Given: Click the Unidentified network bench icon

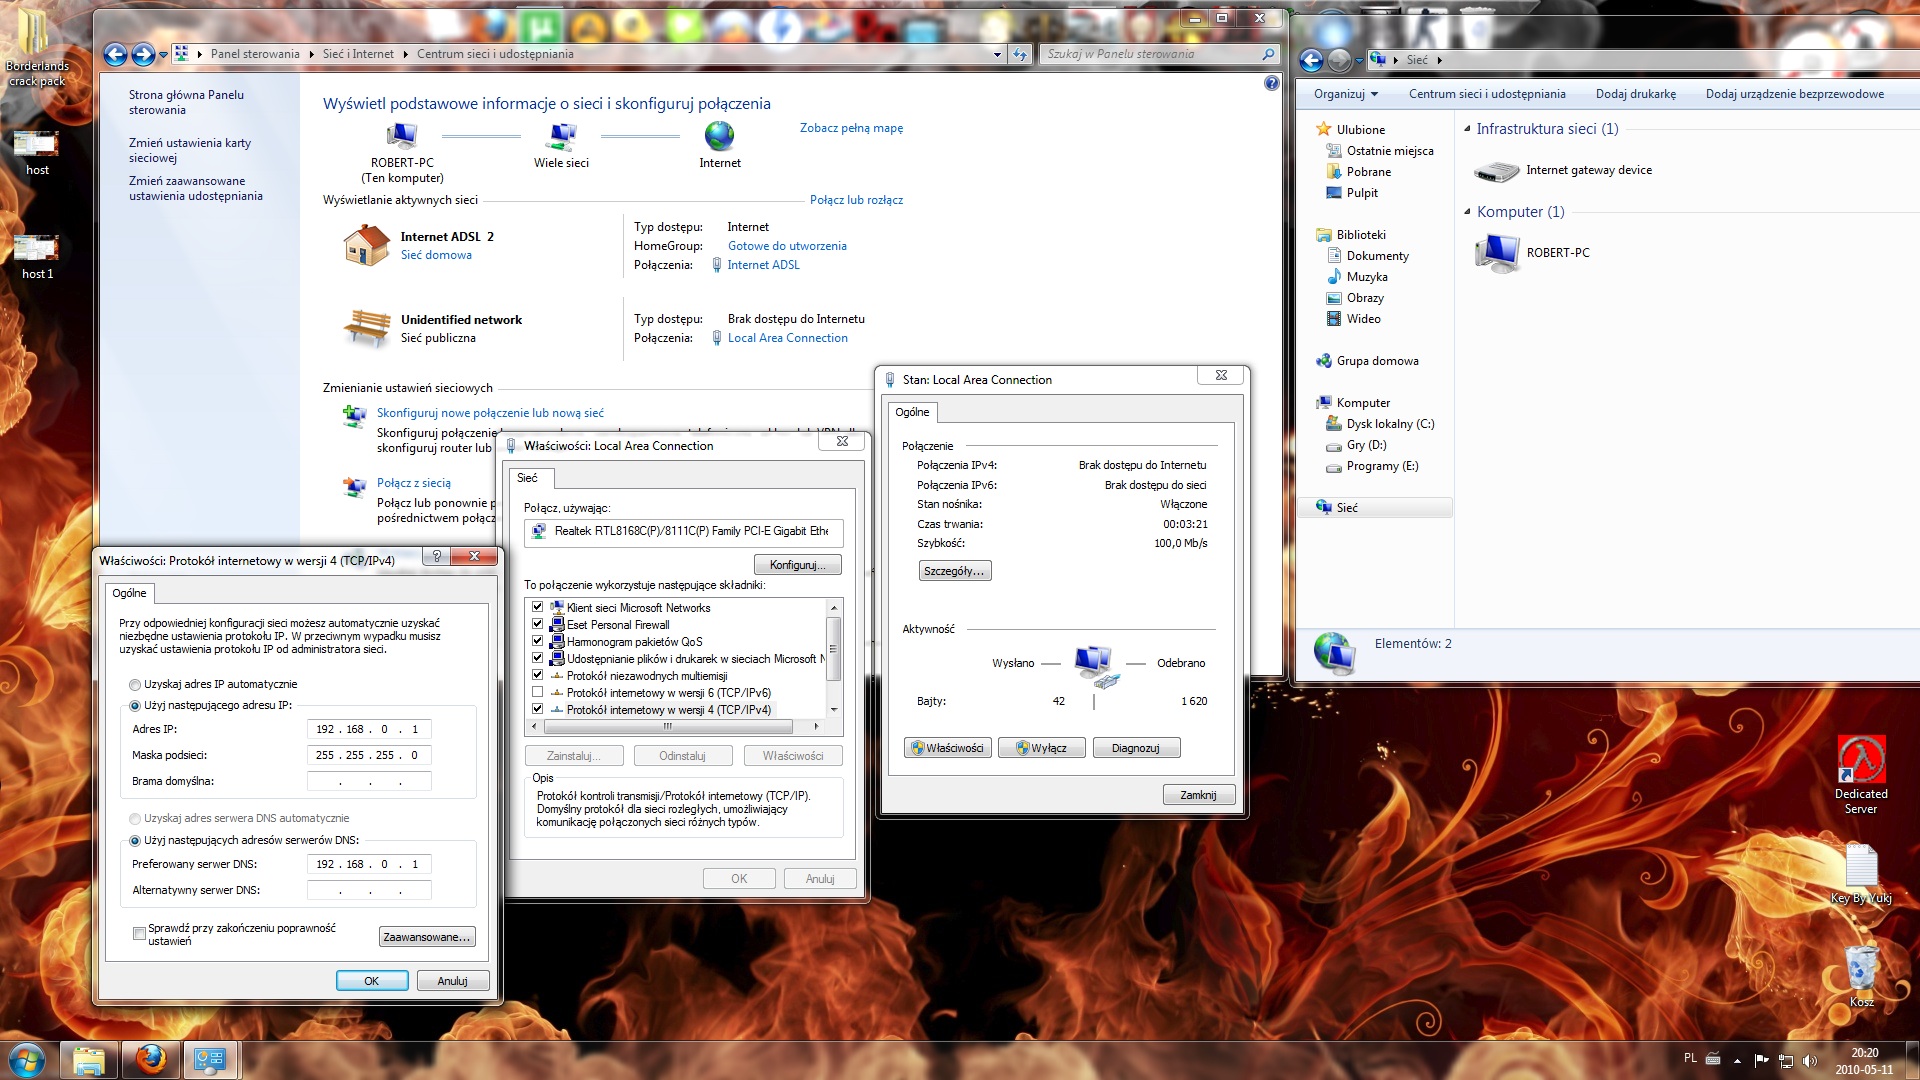Looking at the screenshot, I should click(367, 326).
